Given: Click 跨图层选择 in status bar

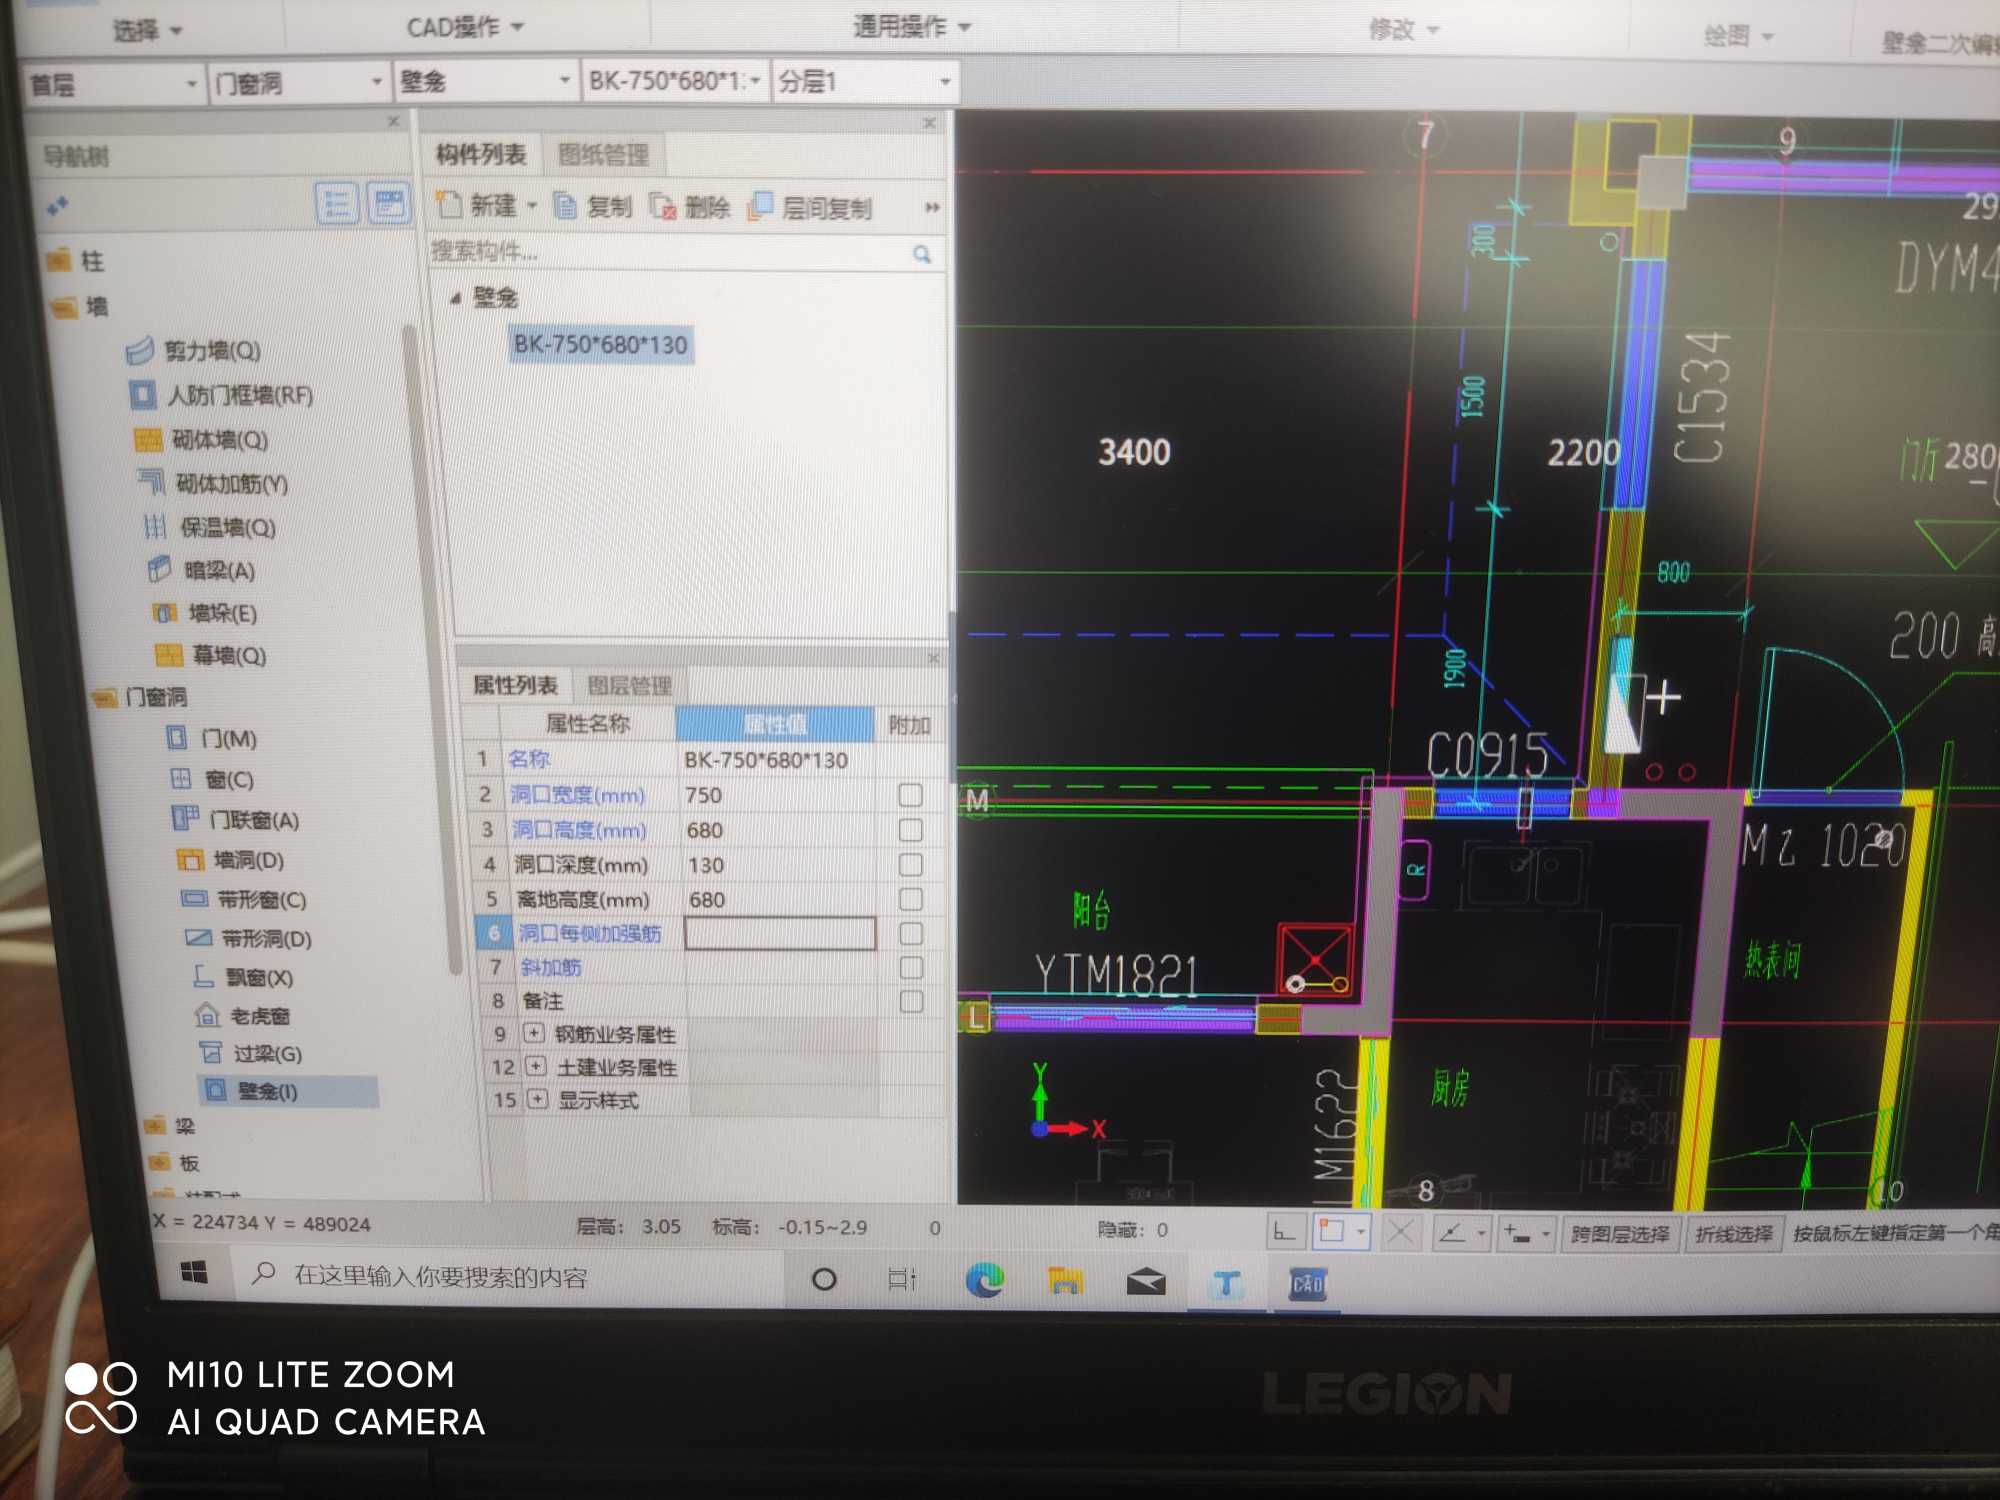Looking at the screenshot, I should (x=1620, y=1234).
